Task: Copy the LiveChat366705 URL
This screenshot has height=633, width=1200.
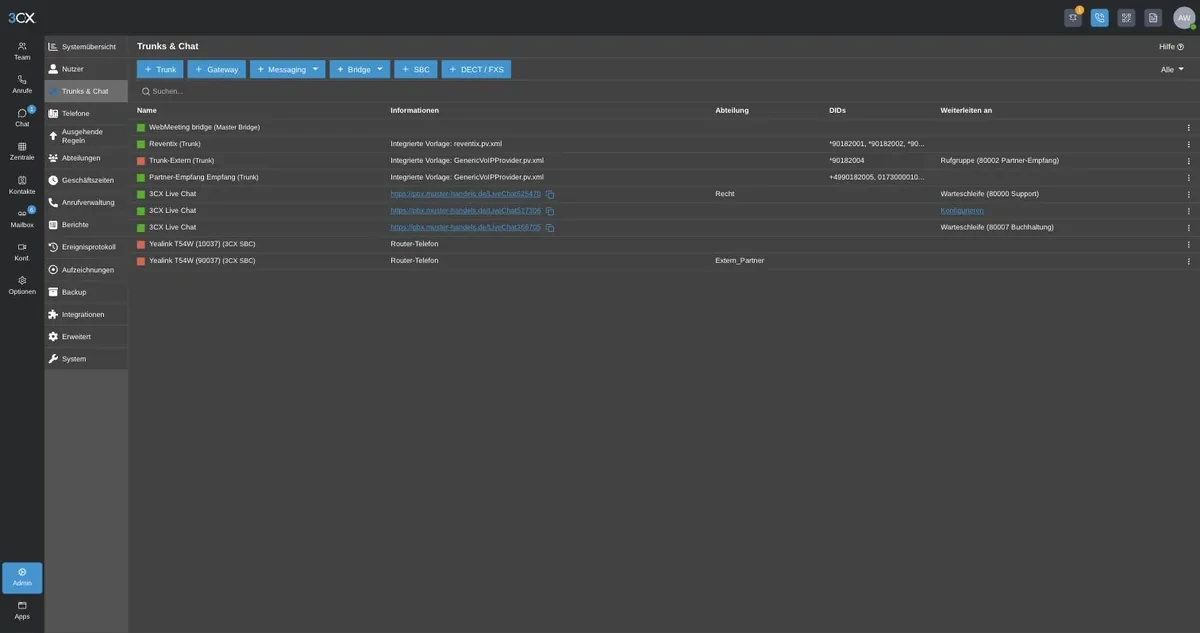Action: (550, 228)
